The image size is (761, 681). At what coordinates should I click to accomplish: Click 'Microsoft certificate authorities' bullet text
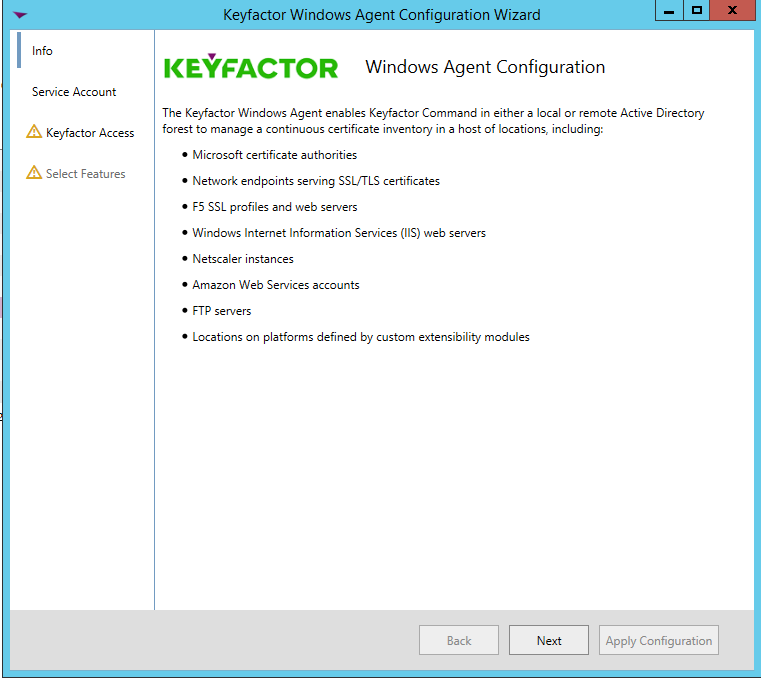(x=275, y=155)
